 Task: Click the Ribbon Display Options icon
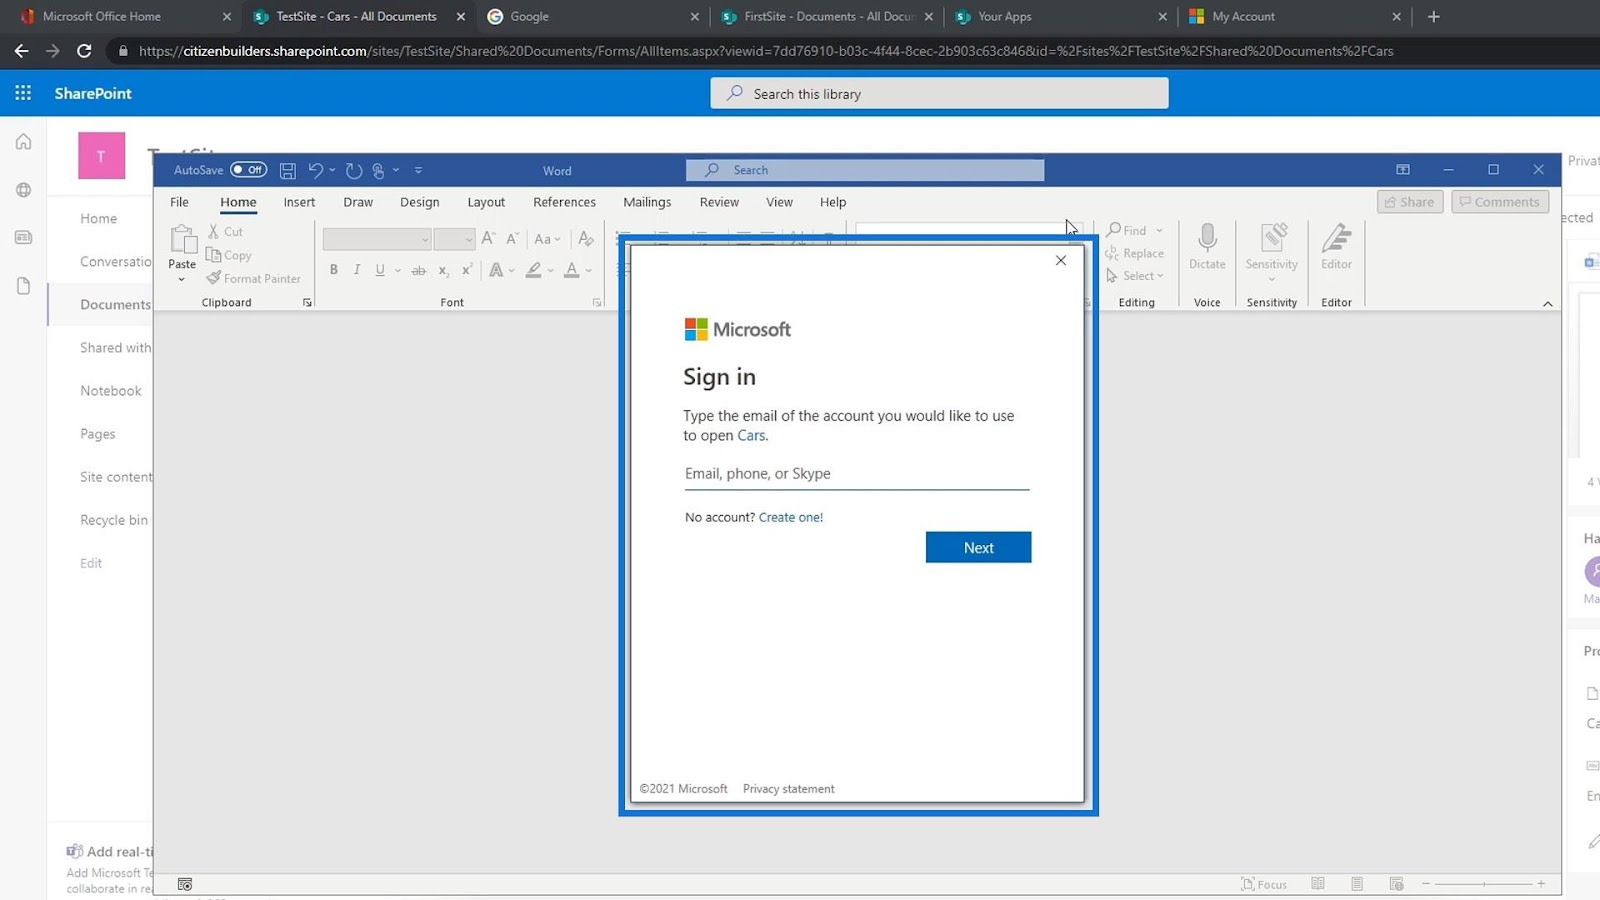(x=1403, y=170)
